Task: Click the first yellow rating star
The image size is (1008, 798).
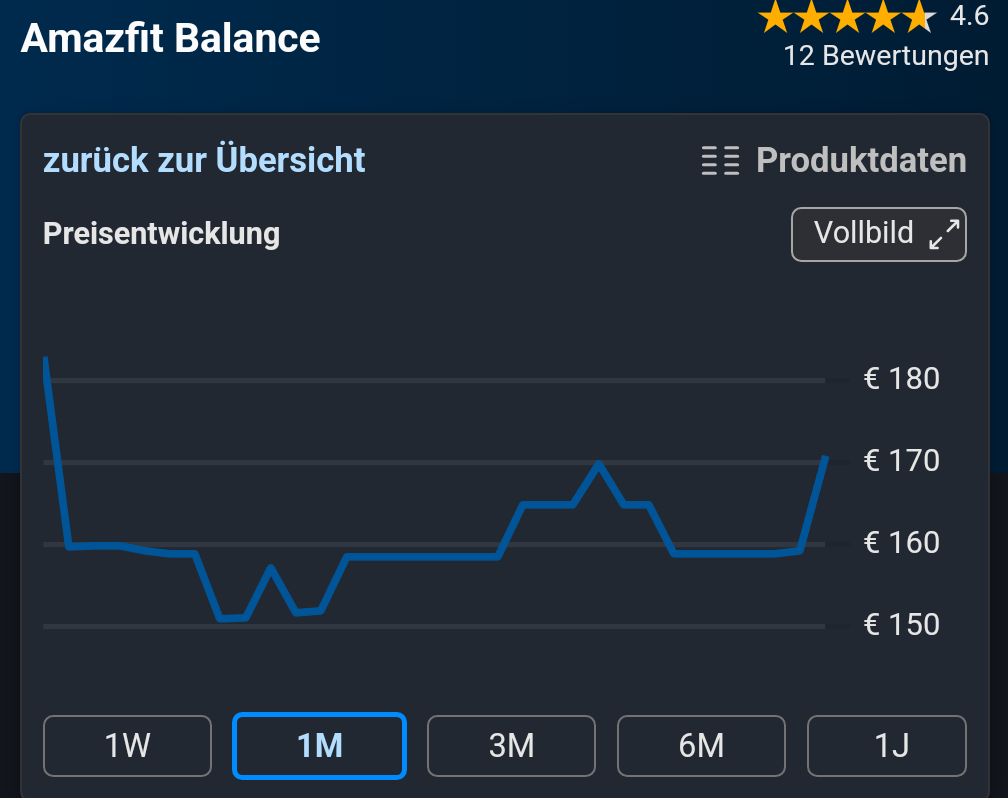Action: click(774, 17)
